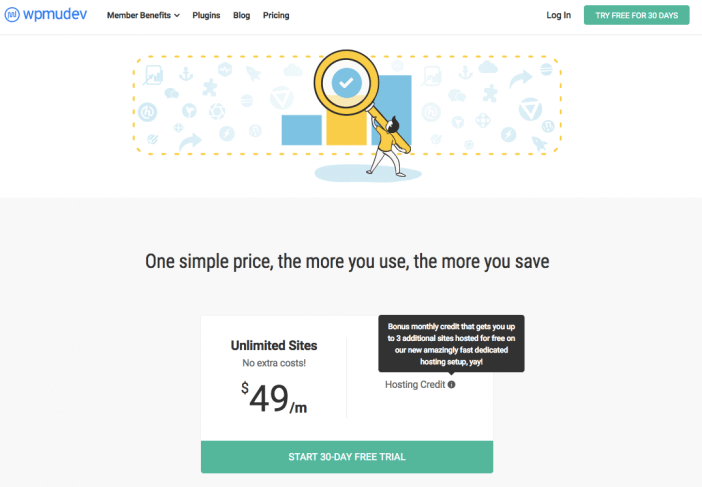Click the lightning bolt icon on right
The image size is (702, 487).
(x=508, y=134)
